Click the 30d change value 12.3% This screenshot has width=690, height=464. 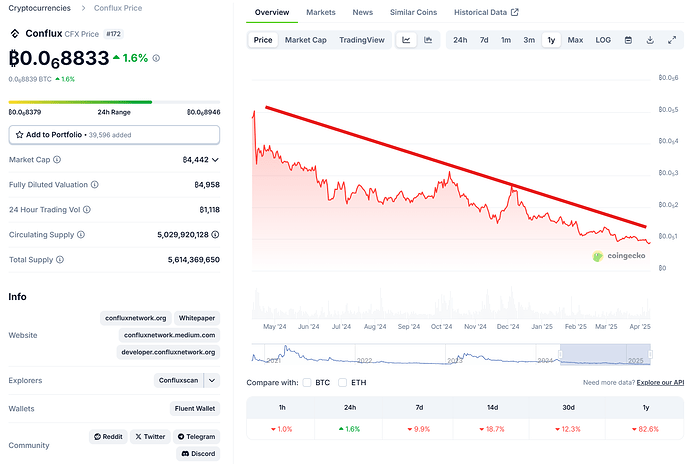pos(568,429)
